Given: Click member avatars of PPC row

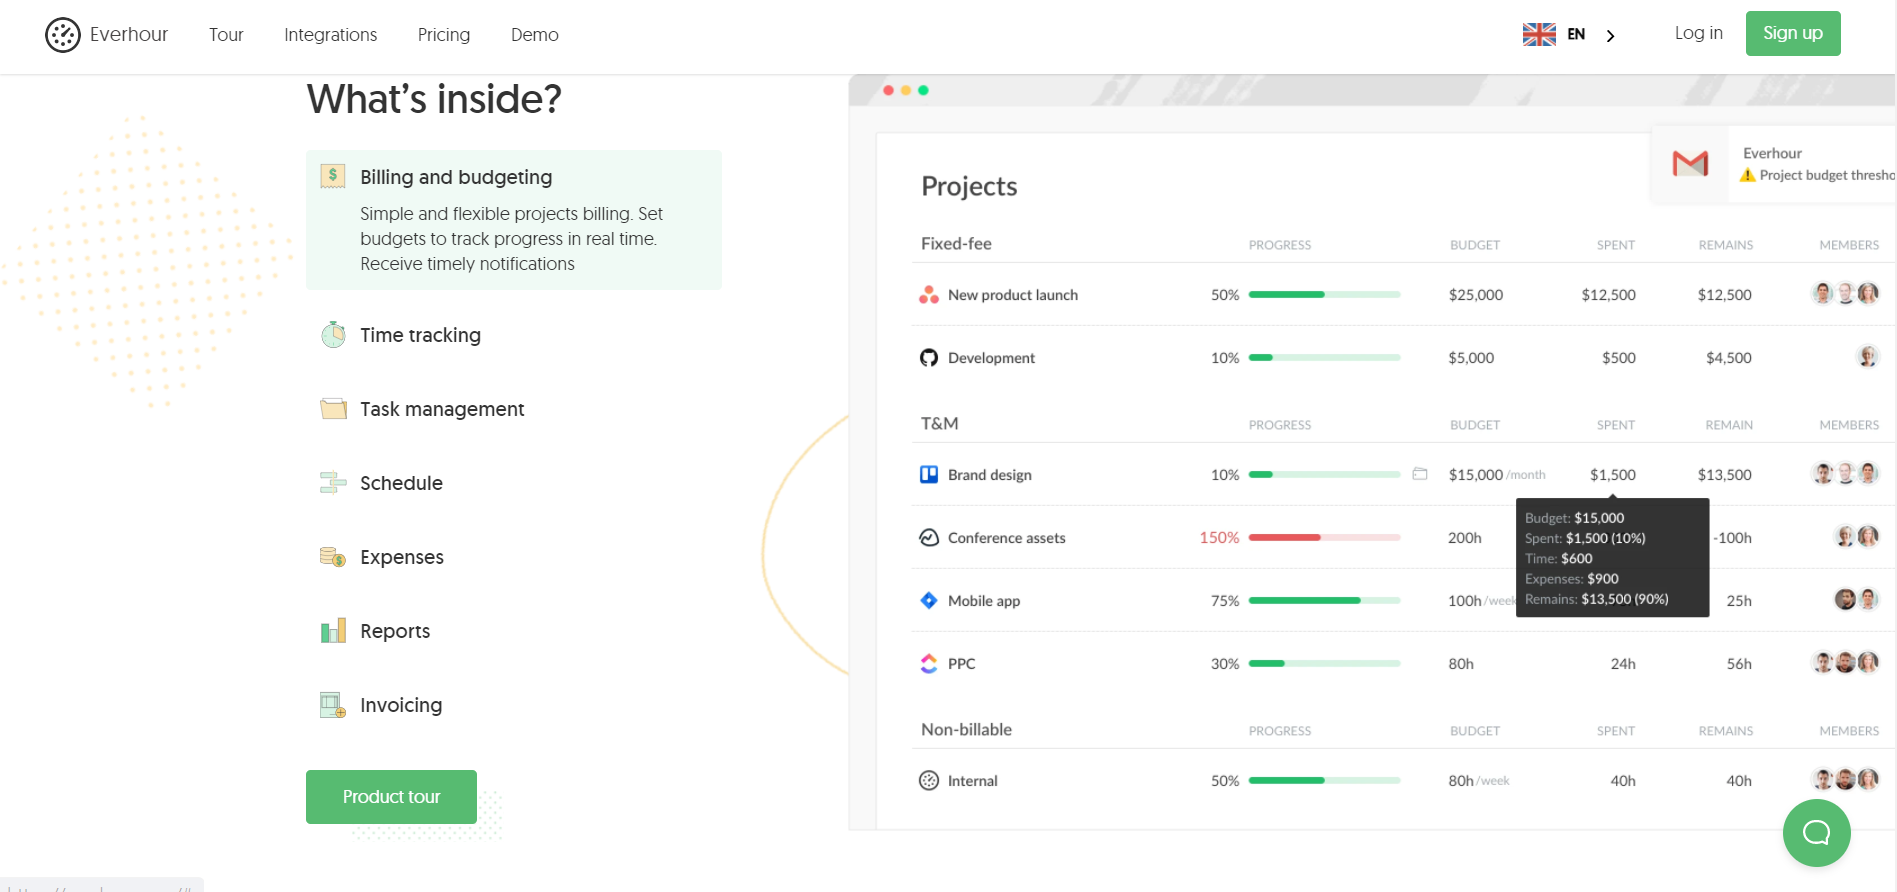Looking at the screenshot, I should click(x=1846, y=662).
